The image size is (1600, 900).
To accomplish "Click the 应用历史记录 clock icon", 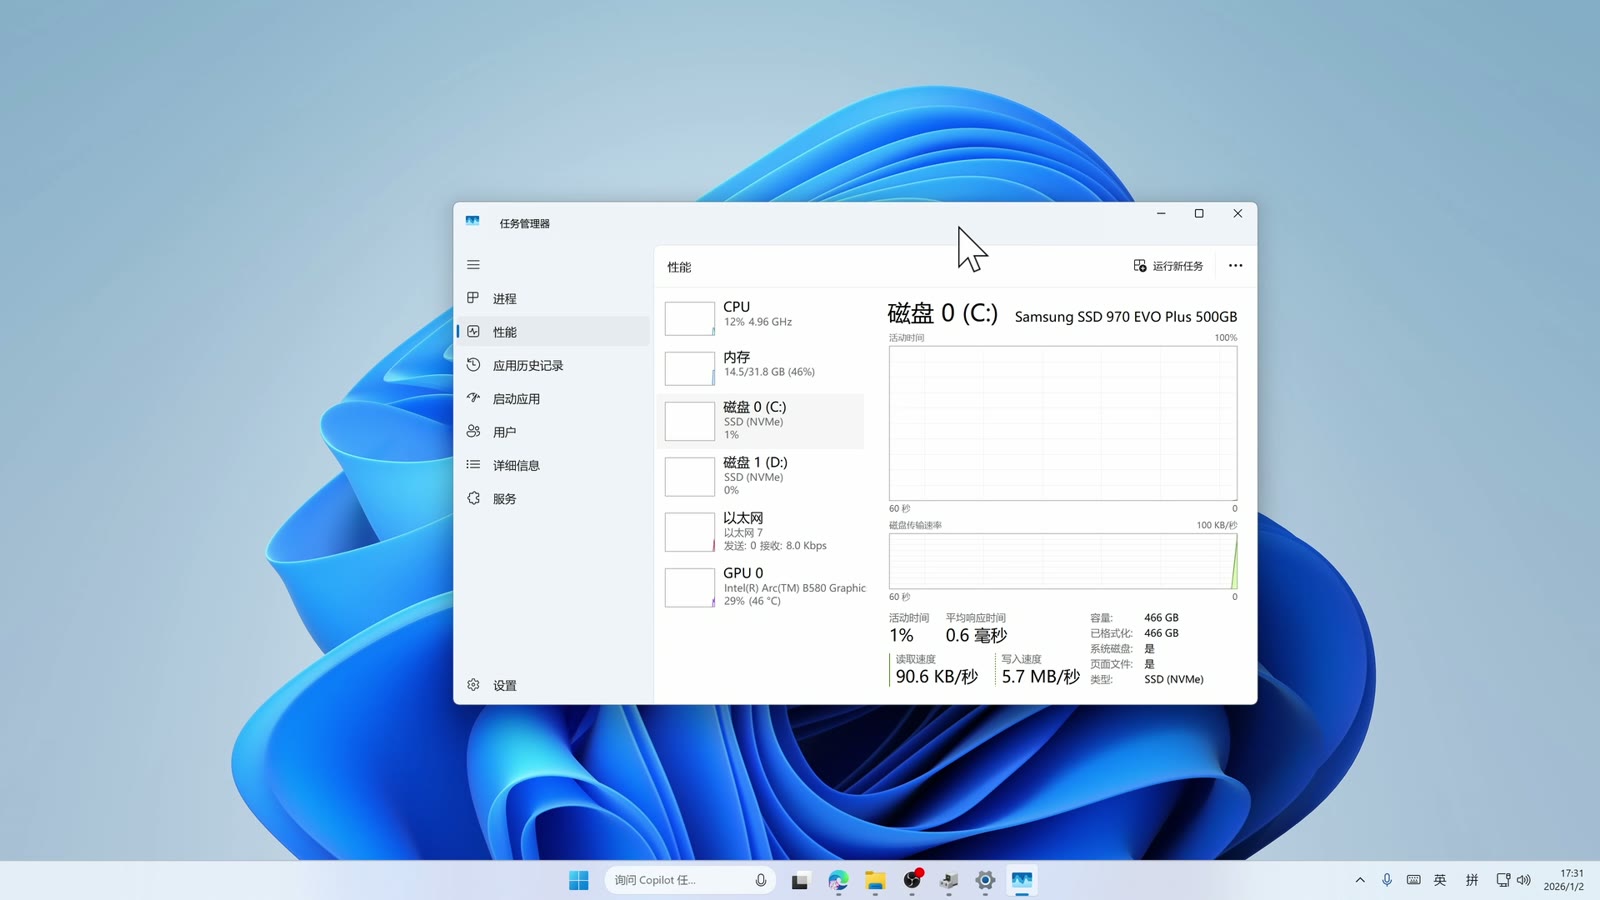I will coord(473,365).
